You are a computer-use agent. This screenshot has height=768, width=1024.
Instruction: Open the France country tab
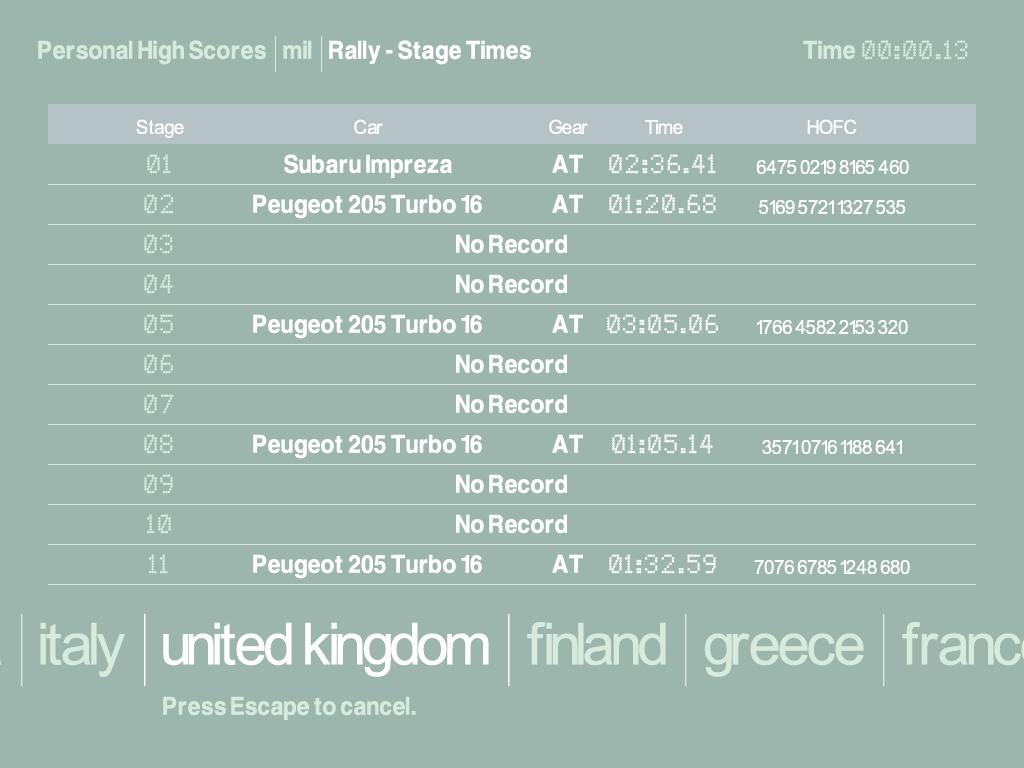[x=962, y=647]
